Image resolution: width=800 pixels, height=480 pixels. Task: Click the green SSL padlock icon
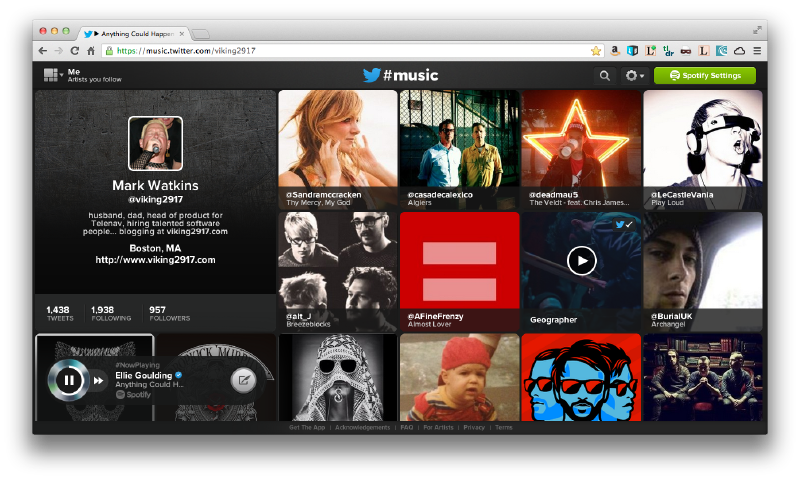[109, 50]
